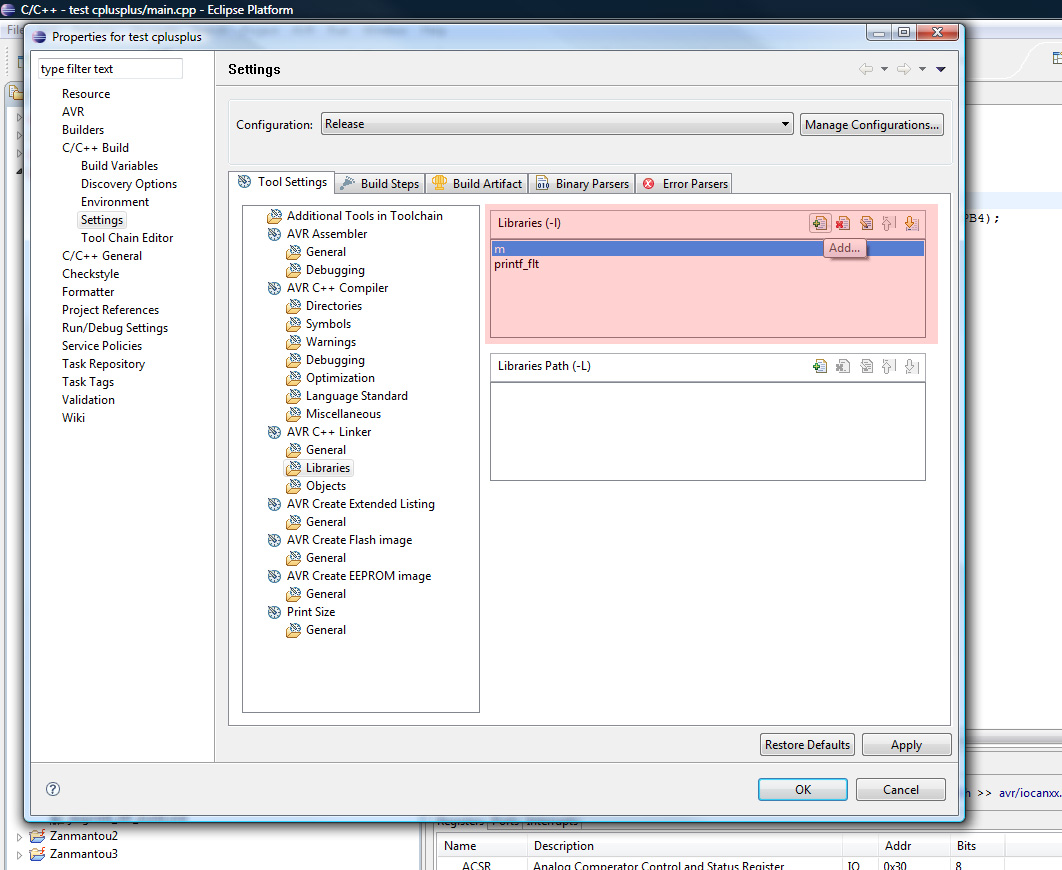Viewport: 1062px width, 870px height.
Task: Switch to the Build Artifact tab
Action: pos(477,183)
